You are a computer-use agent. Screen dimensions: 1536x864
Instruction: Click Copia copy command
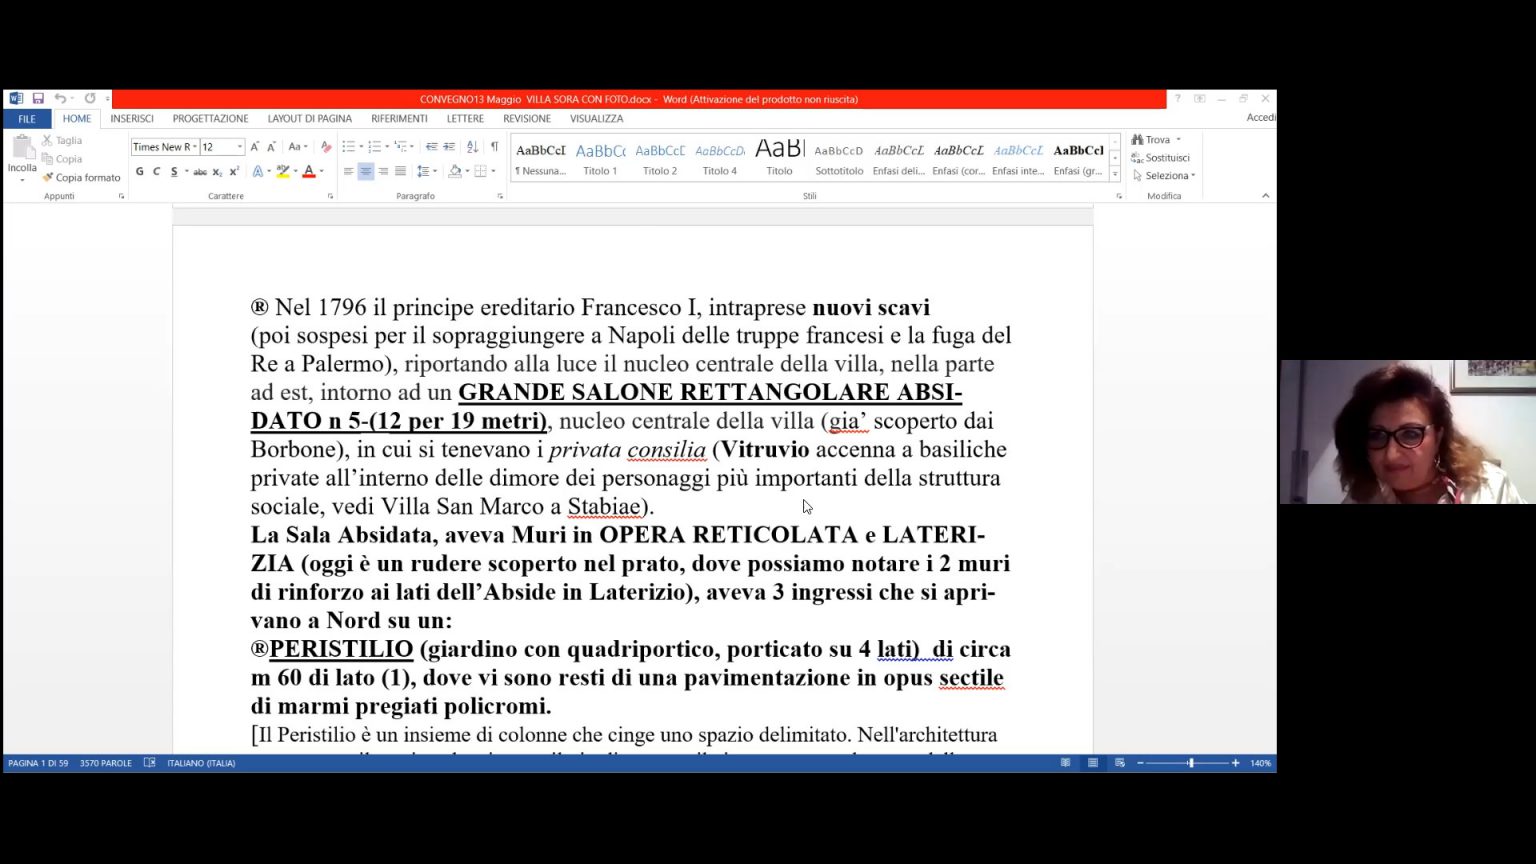coord(62,159)
